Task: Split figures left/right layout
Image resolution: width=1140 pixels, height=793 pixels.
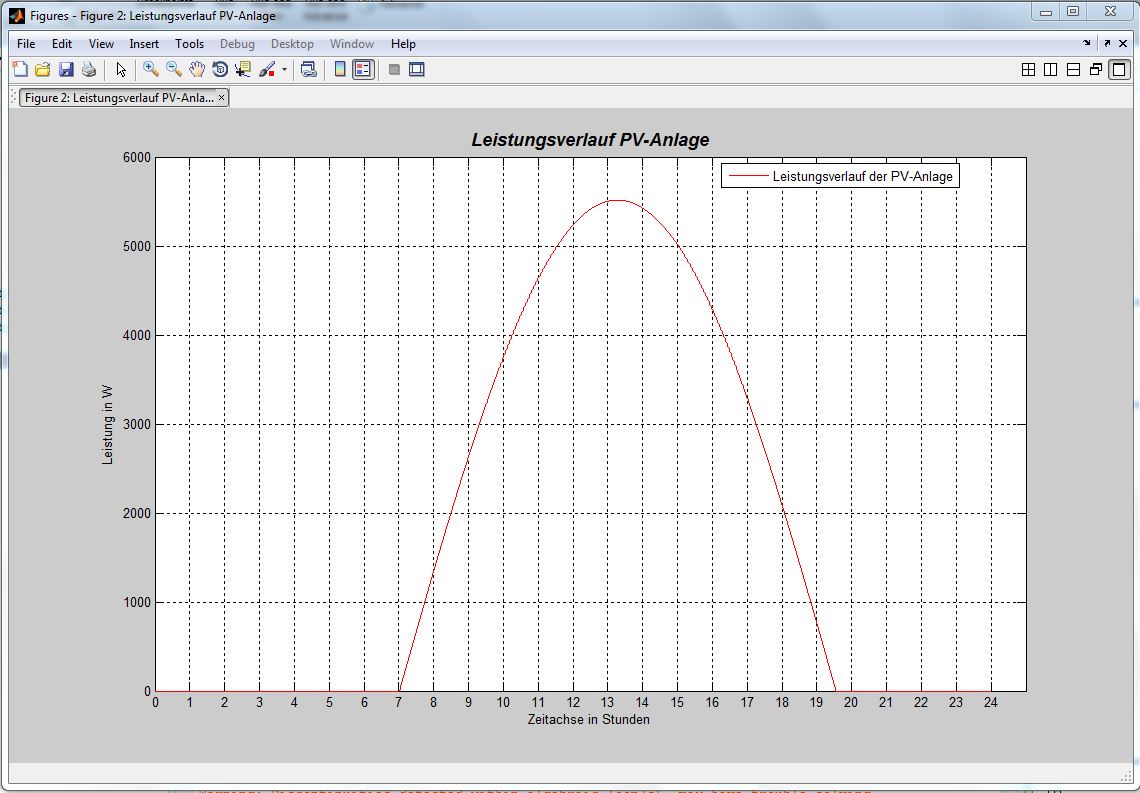Action: coord(1050,69)
